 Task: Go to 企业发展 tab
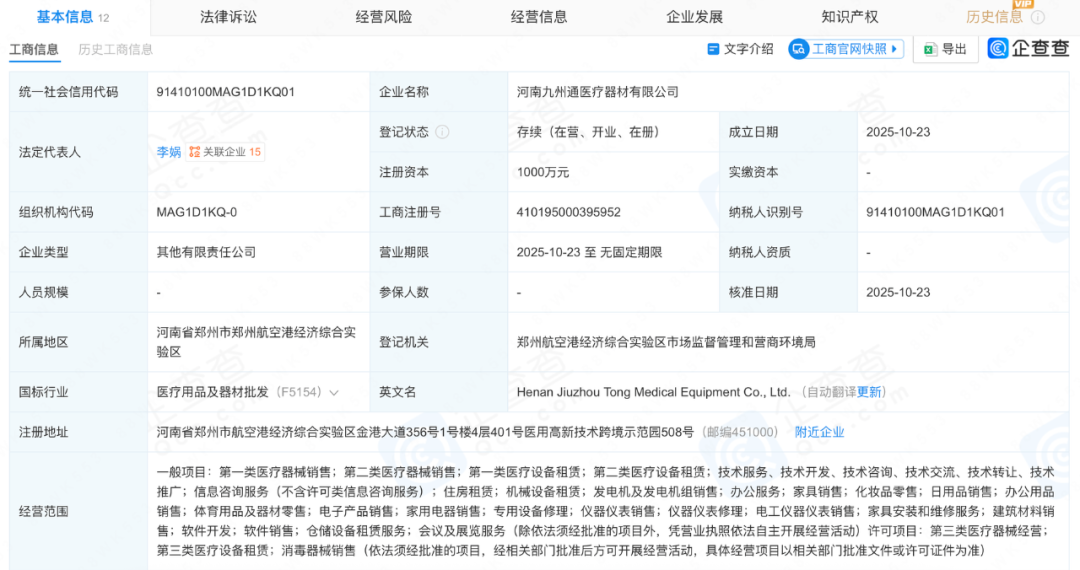click(x=694, y=17)
